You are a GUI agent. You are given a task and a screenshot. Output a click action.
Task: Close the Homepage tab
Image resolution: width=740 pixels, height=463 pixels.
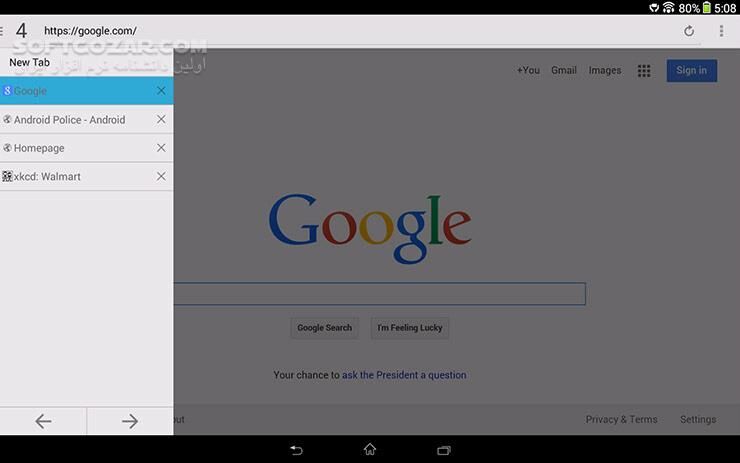[161, 148]
